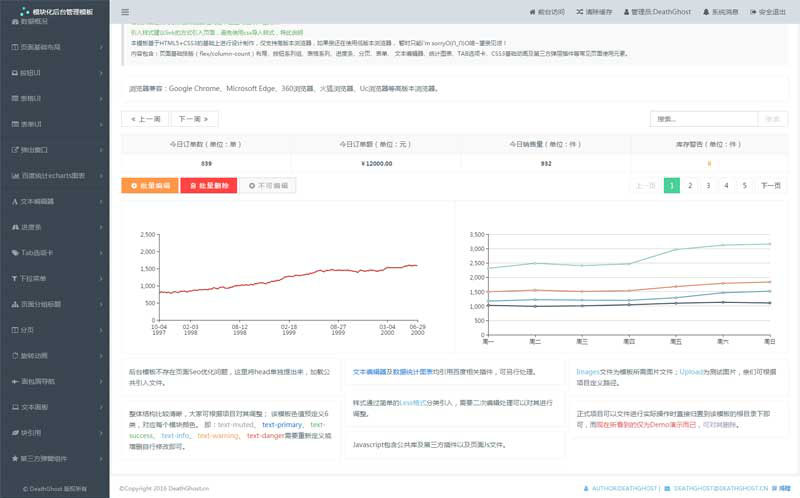
Task: Open the 表格UI sidebar menu item
Action: (x=55, y=98)
